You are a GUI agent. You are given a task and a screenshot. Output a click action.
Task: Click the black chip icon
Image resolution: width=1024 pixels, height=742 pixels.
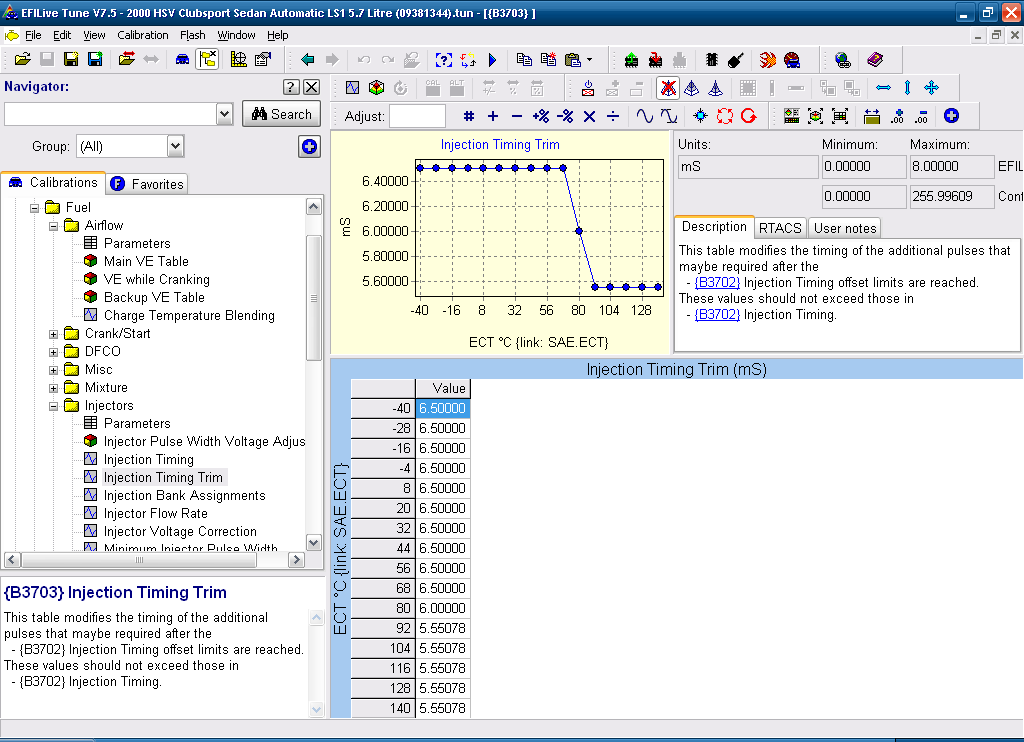tap(712, 60)
